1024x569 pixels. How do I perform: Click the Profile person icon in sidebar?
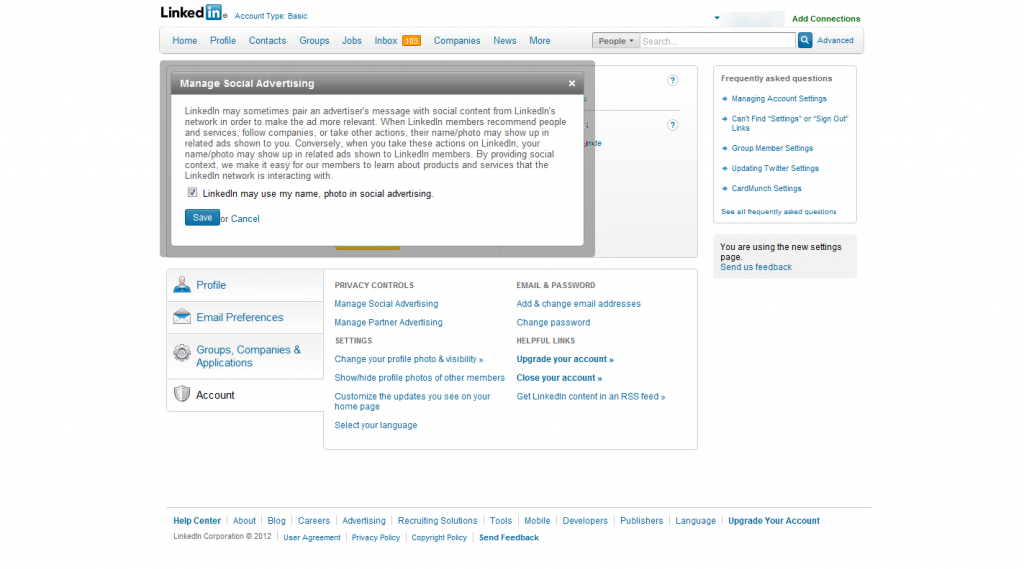click(x=182, y=285)
